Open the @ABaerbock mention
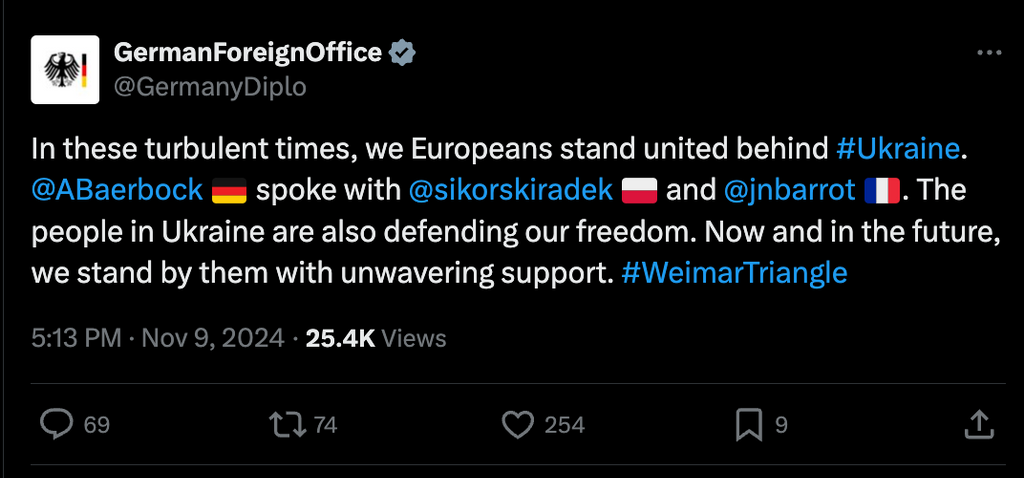This screenshot has width=1024, height=478. point(117,191)
